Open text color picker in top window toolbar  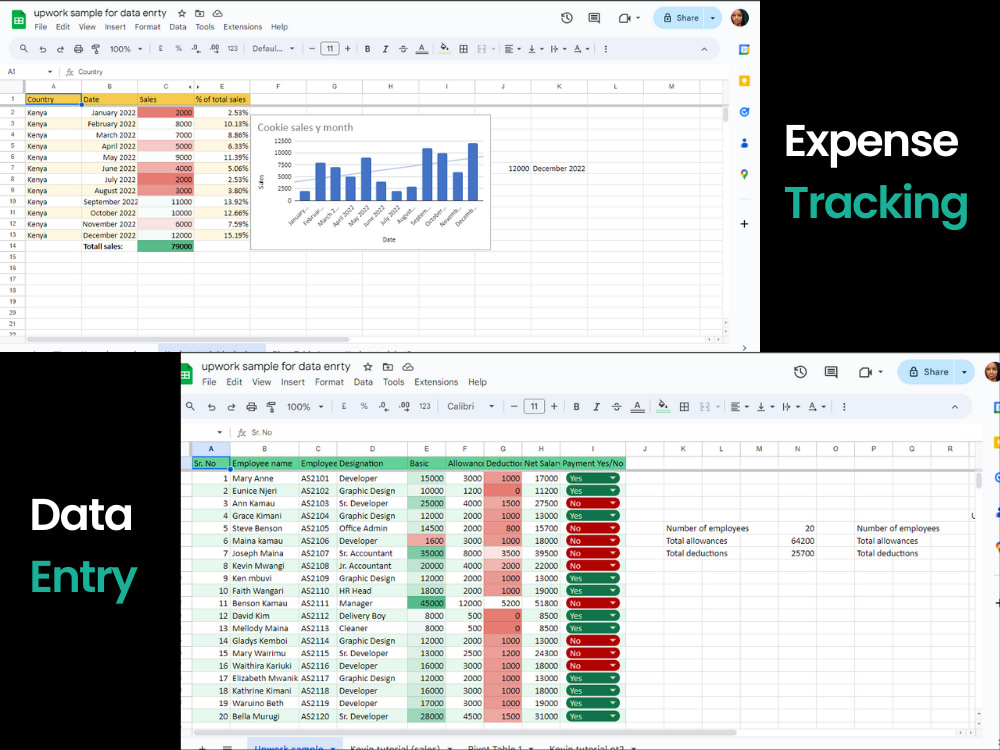pos(422,48)
